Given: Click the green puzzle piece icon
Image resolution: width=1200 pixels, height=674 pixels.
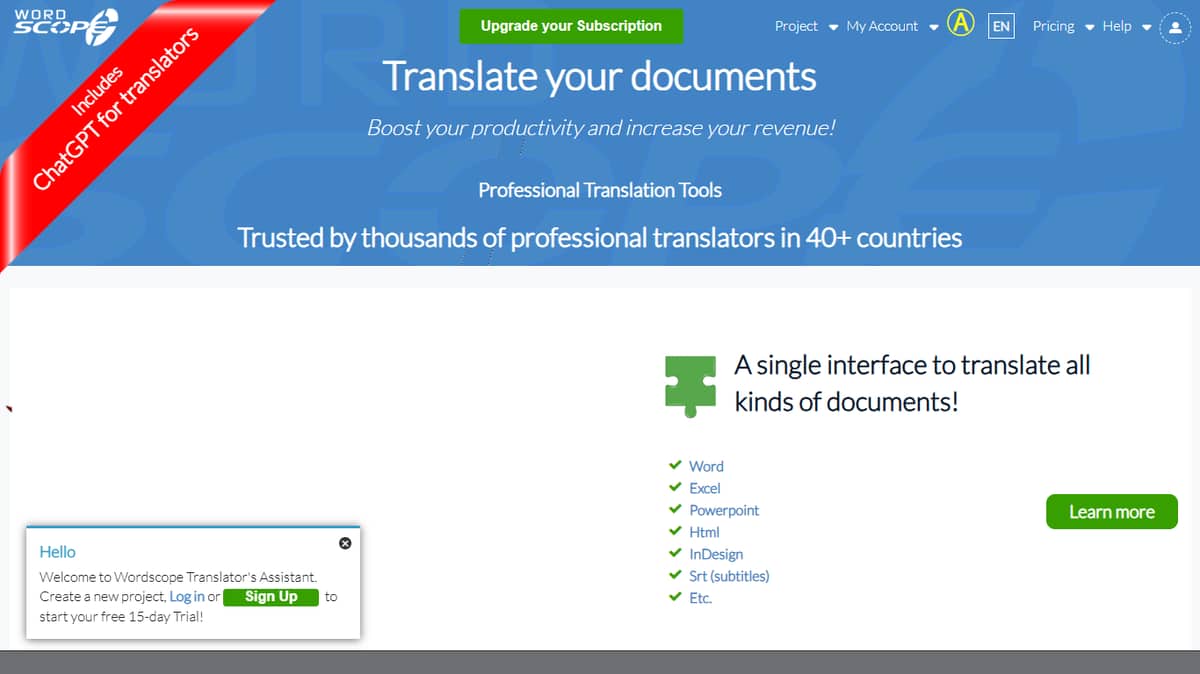Looking at the screenshot, I should [x=691, y=385].
